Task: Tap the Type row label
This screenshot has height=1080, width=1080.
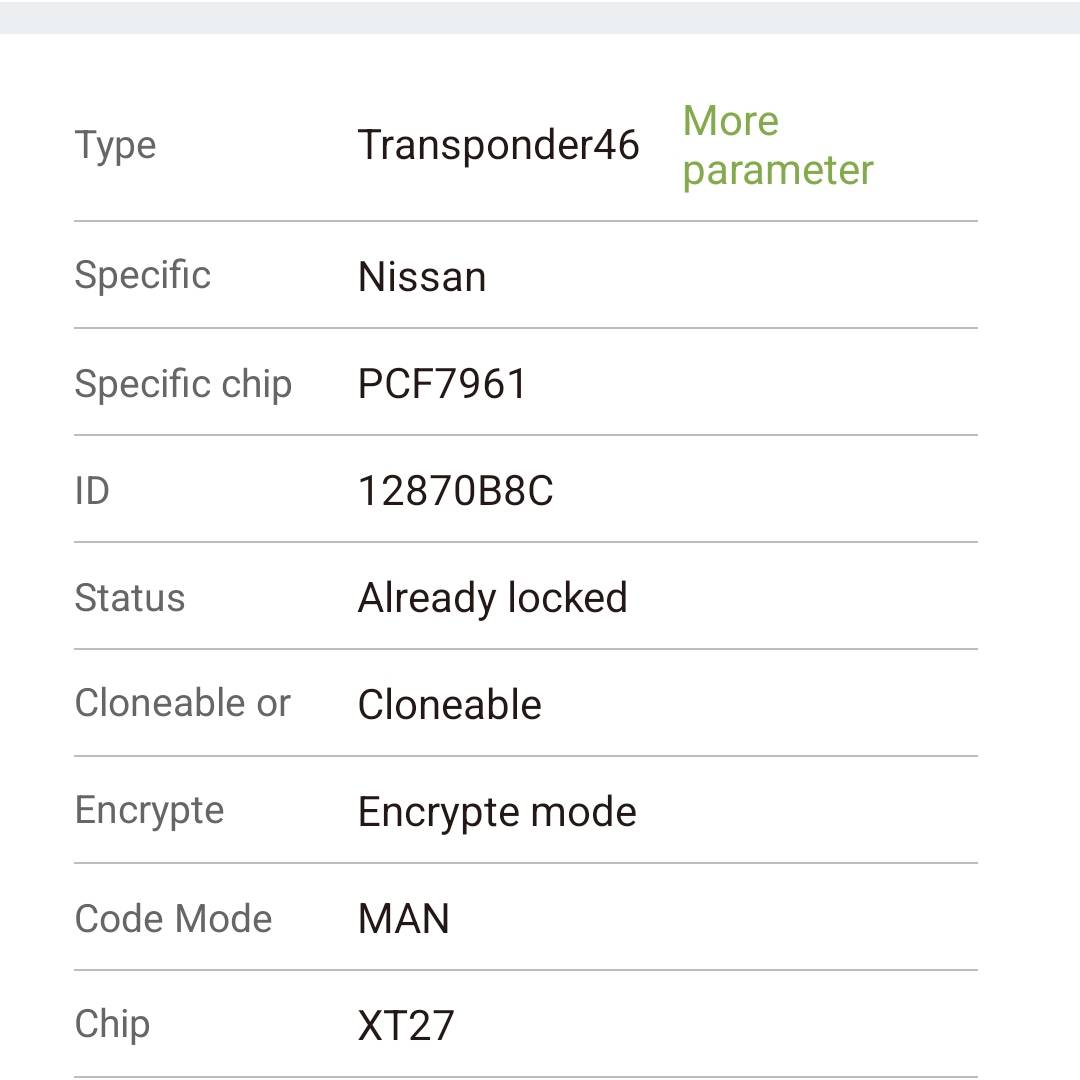Action: coord(115,146)
